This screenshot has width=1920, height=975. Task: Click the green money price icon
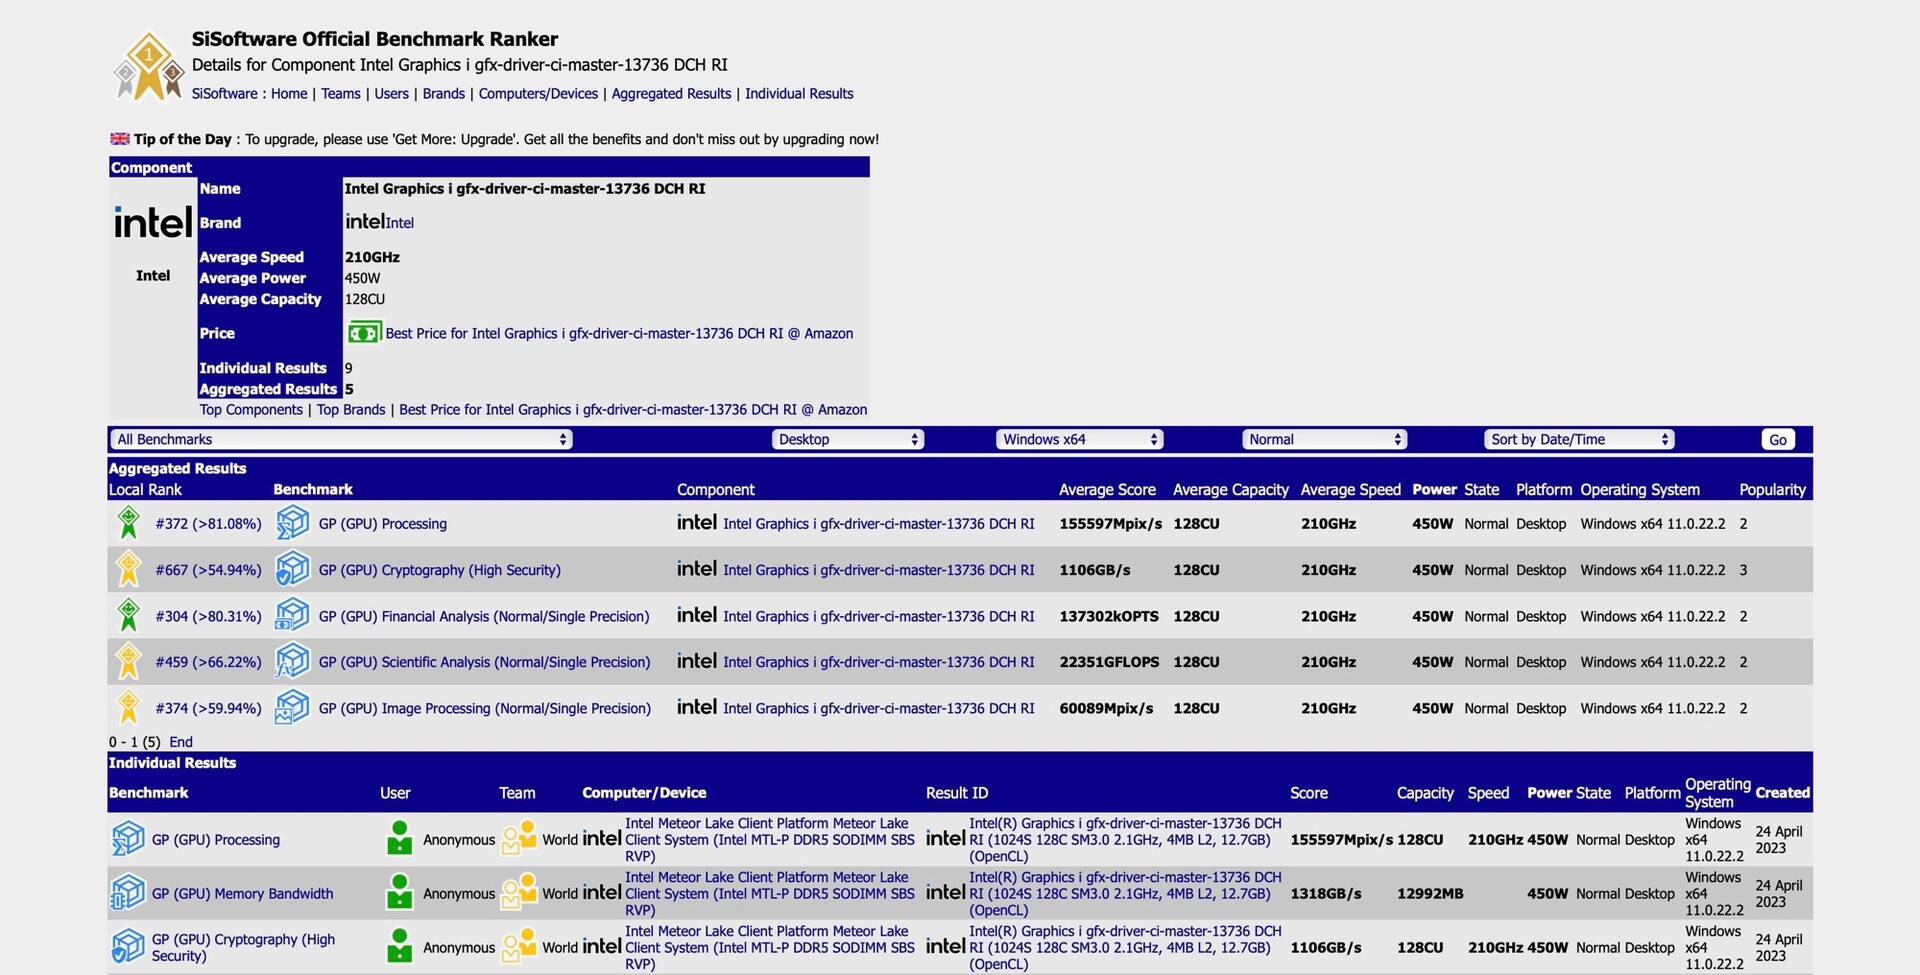(x=364, y=333)
